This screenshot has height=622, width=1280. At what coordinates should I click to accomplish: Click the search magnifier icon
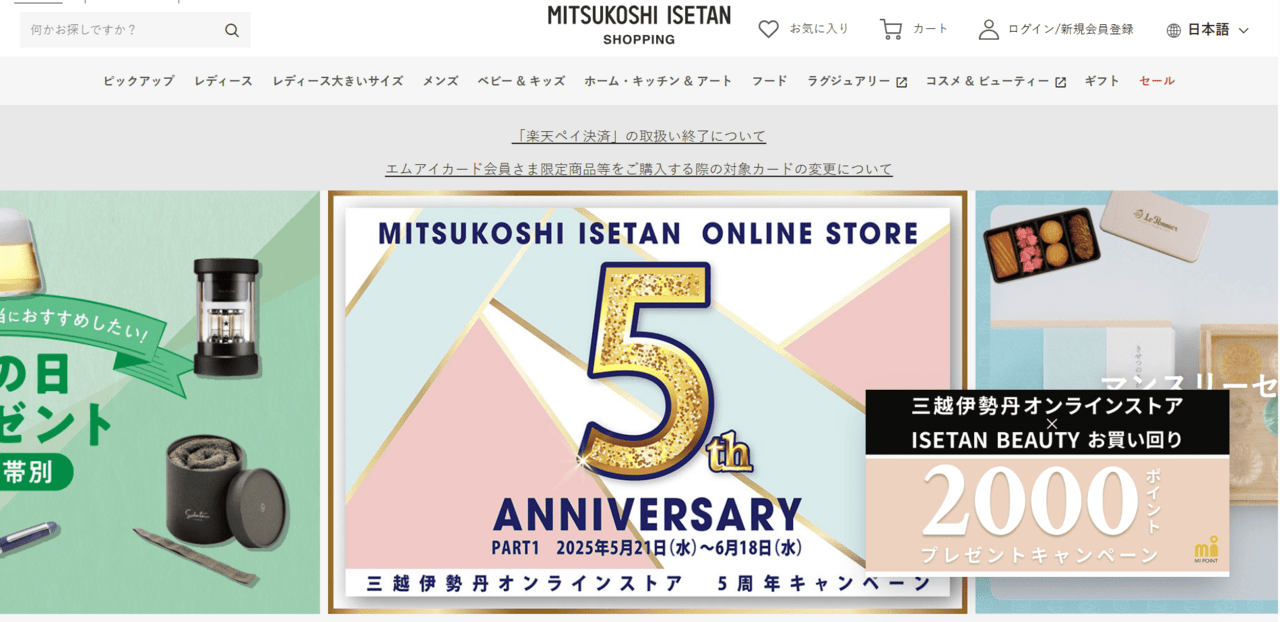point(232,30)
